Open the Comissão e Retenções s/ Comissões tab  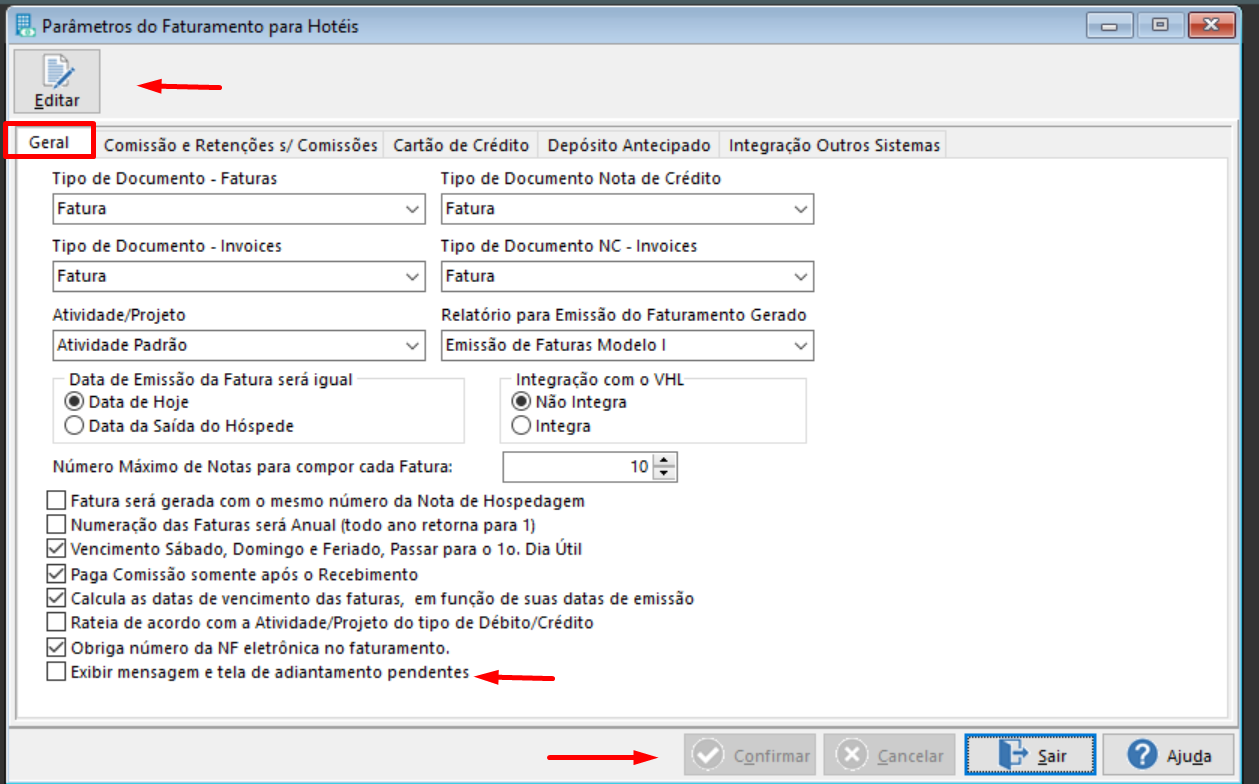pyautogui.click(x=241, y=145)
